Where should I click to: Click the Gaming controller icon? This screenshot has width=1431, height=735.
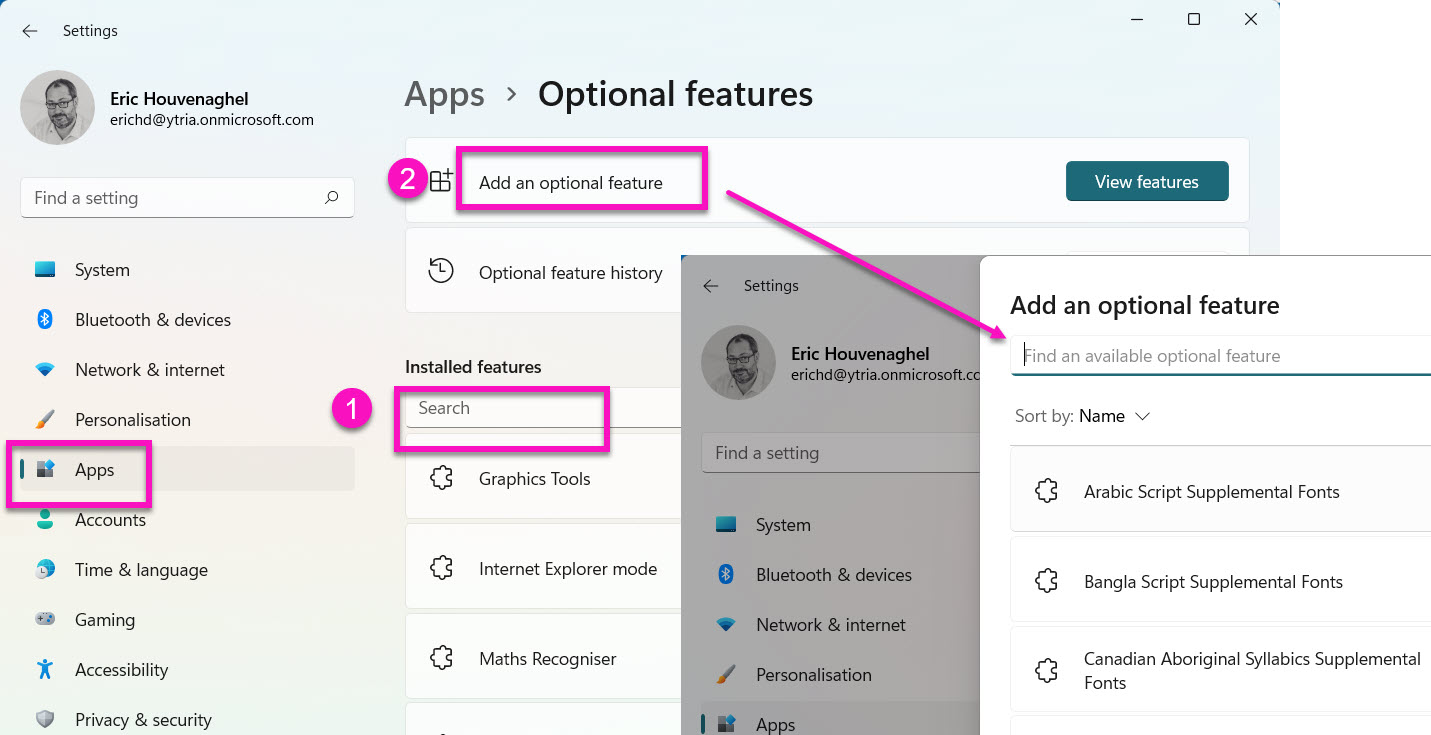tap(45, 620)
